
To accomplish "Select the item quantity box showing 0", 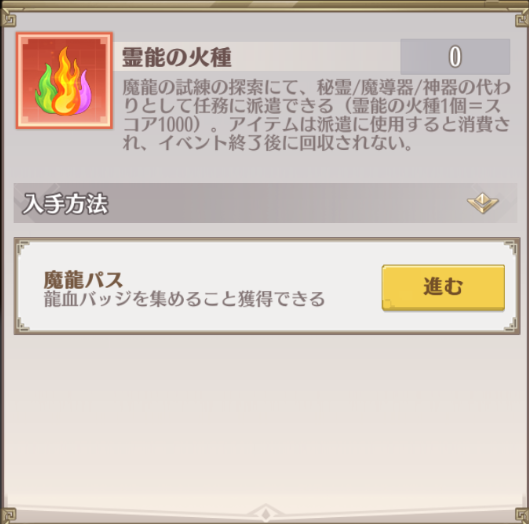I will point(455,56).
